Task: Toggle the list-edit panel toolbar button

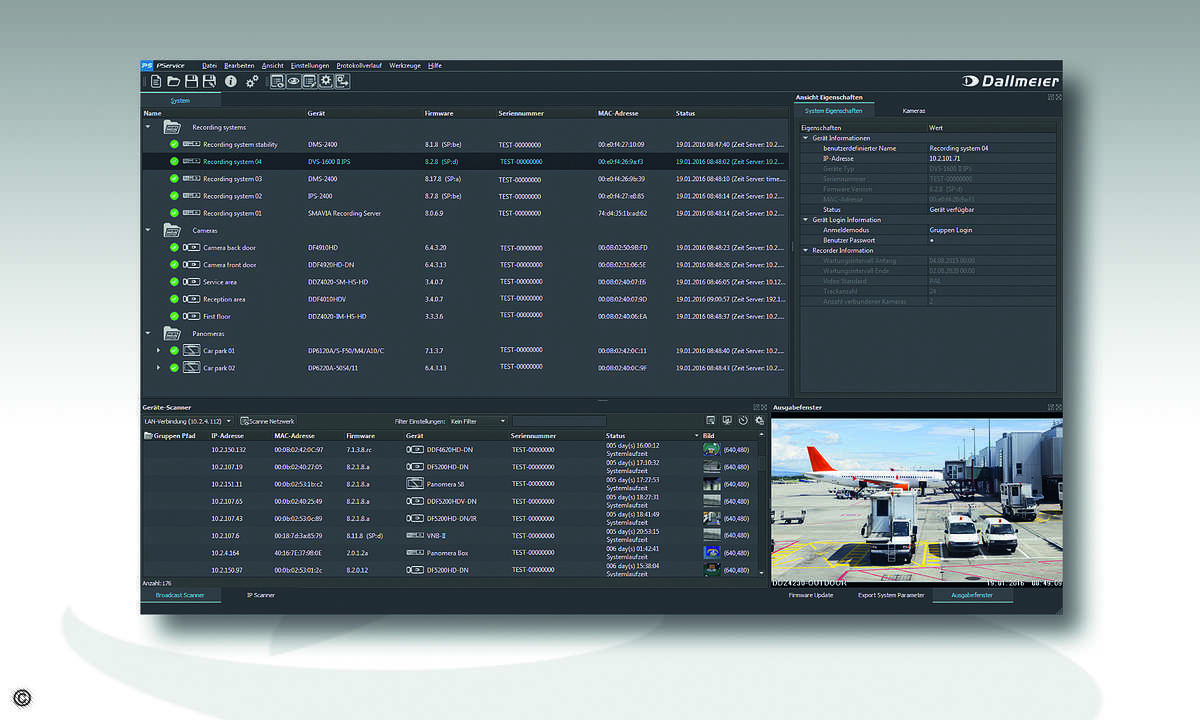Action: coord(310,81)
